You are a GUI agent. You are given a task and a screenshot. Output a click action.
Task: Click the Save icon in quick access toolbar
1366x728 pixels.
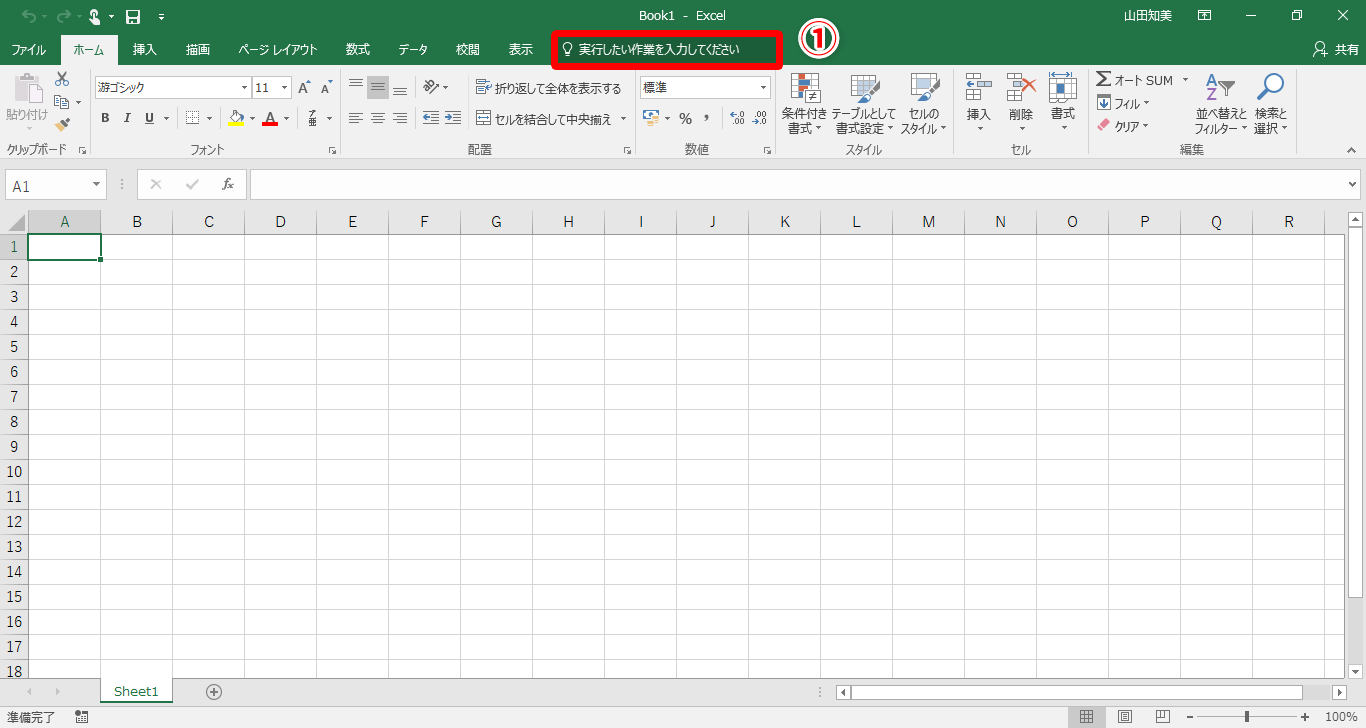point(132,17)
